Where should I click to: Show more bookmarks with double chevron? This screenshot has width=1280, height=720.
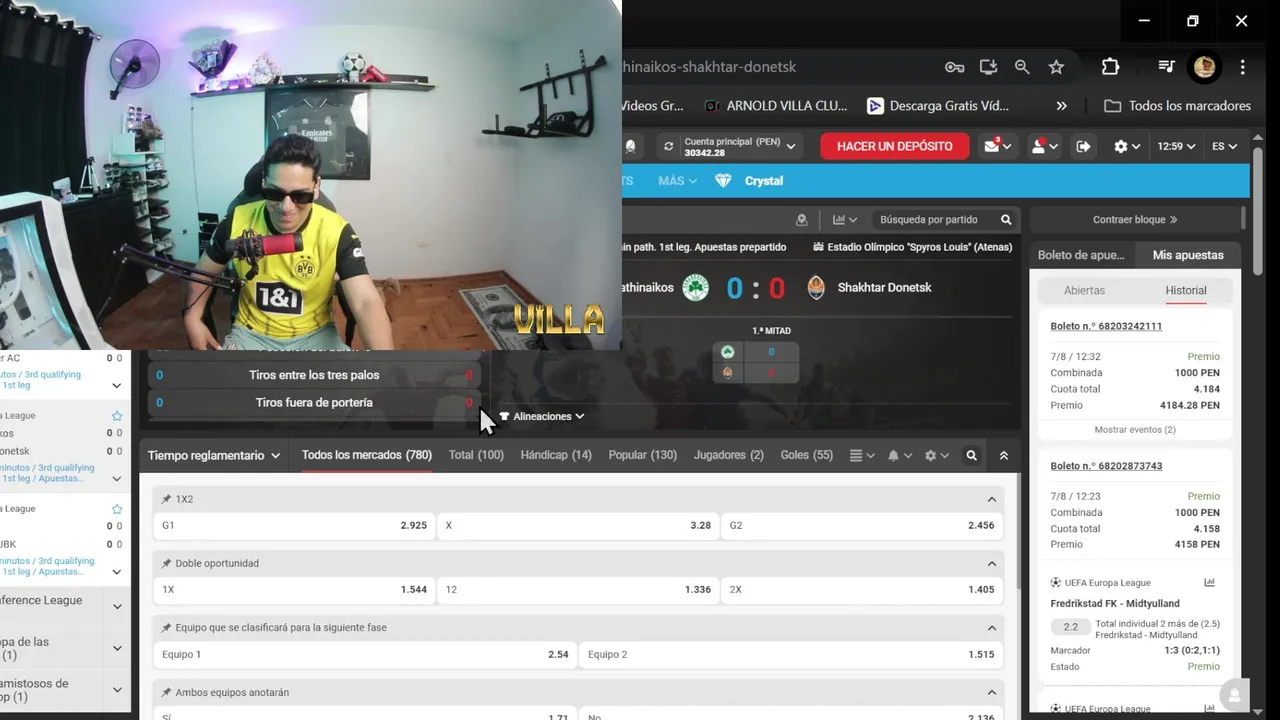[x=1061, y=106]
